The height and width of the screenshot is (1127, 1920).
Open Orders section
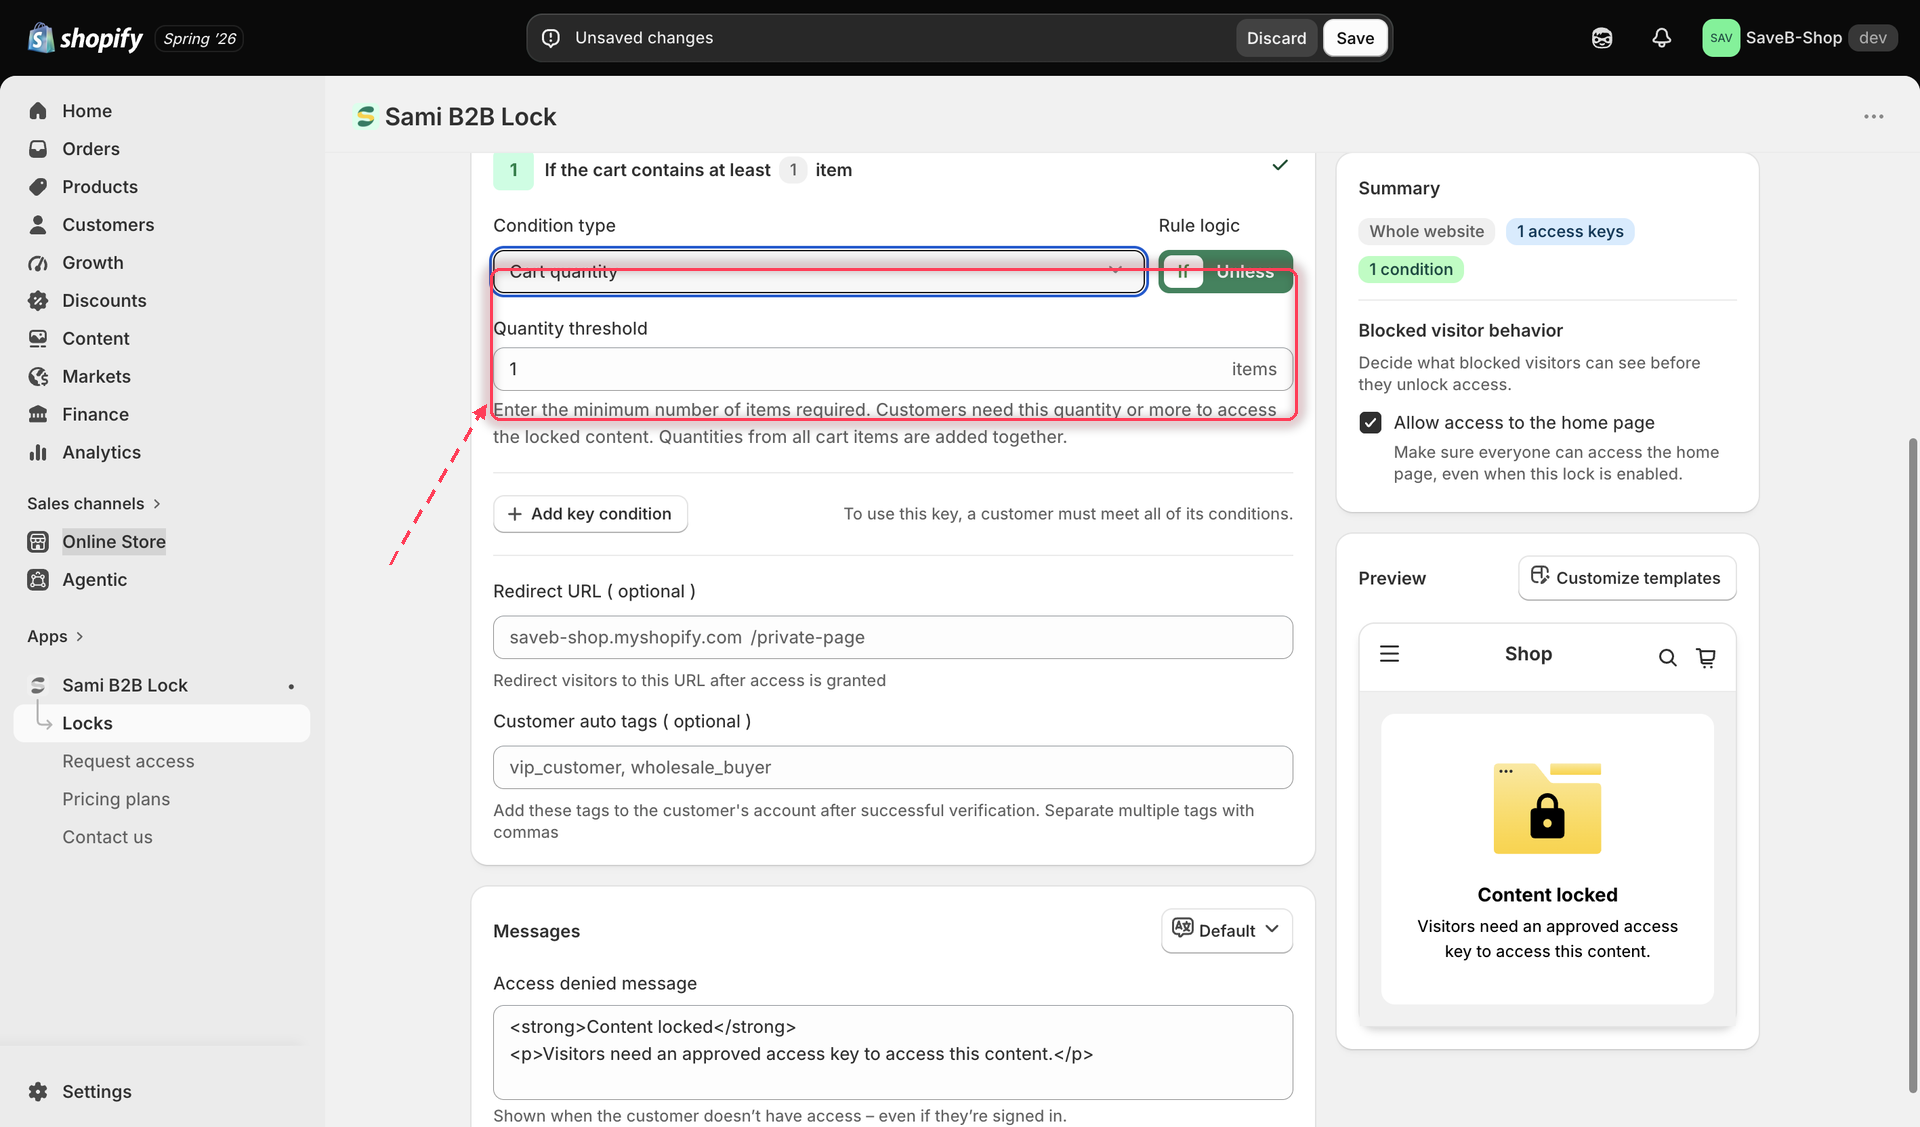[x=91, y=149]
